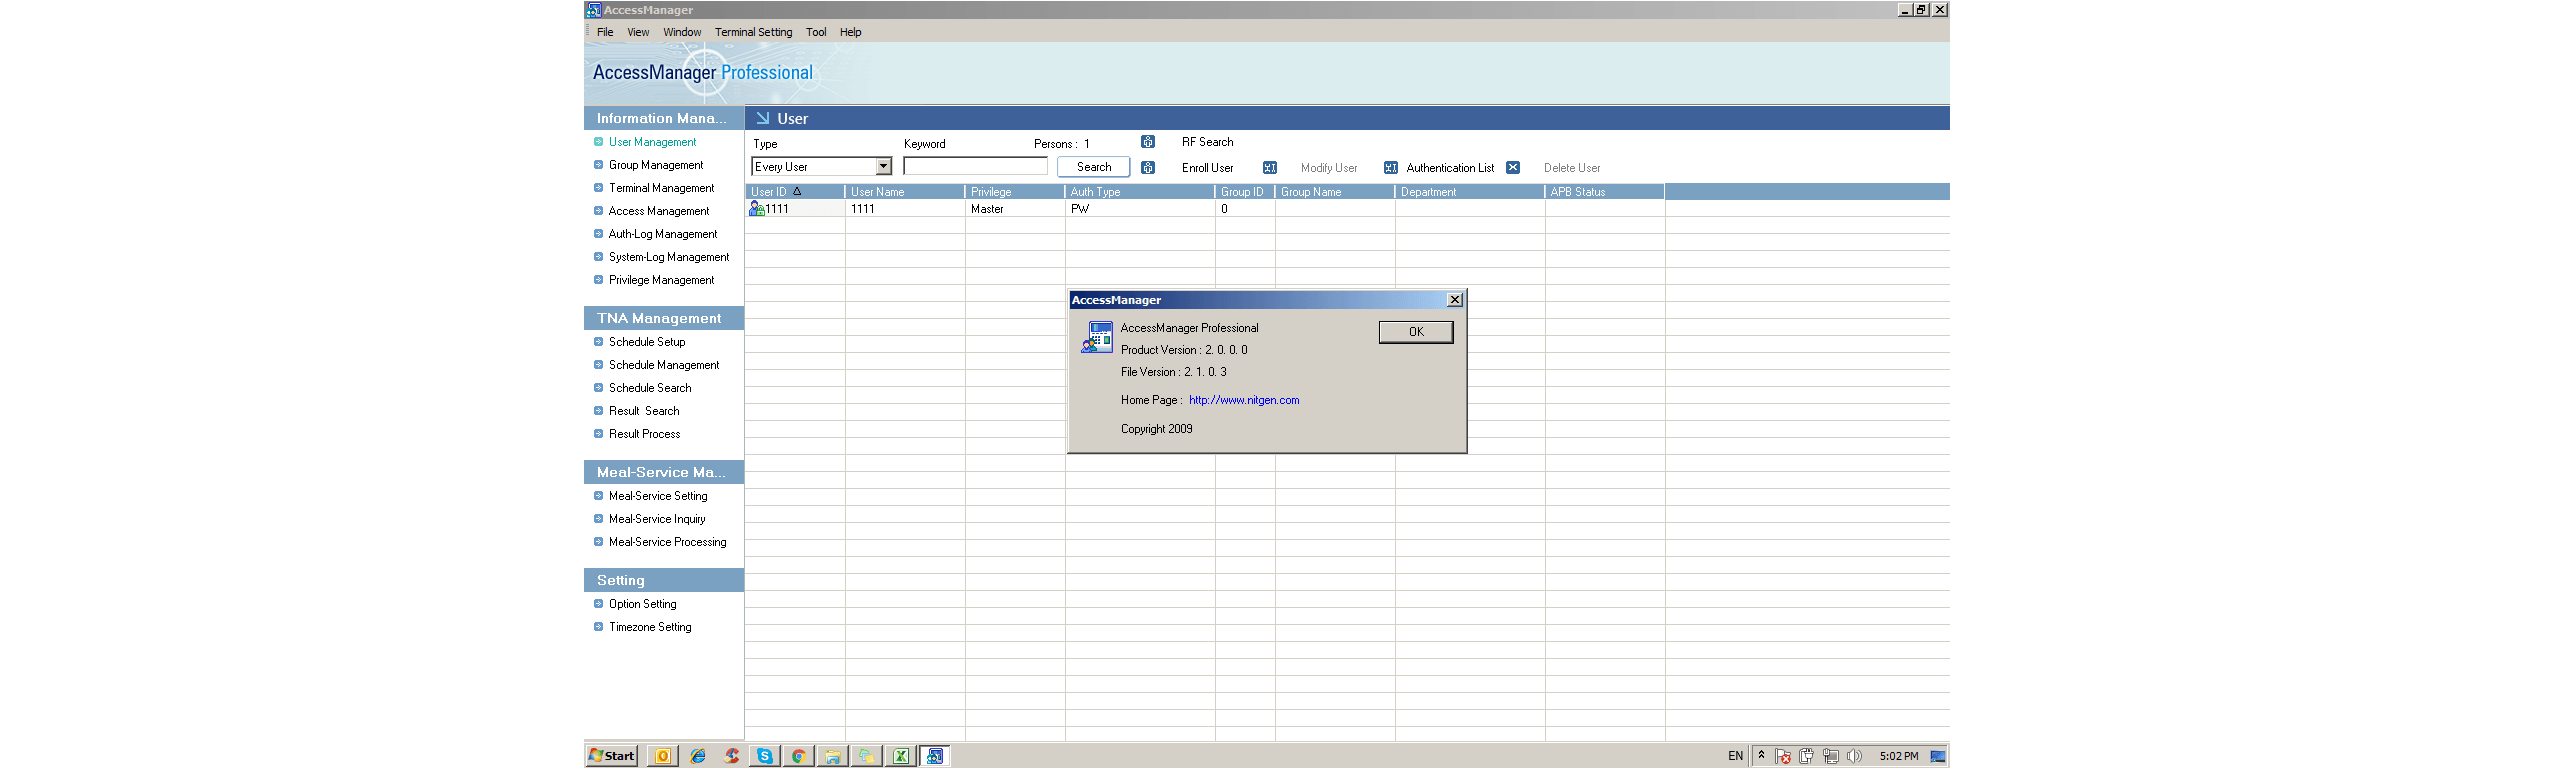2550x768 pixels.
Task: Open the Tool menu
Action: pos(816,32)
